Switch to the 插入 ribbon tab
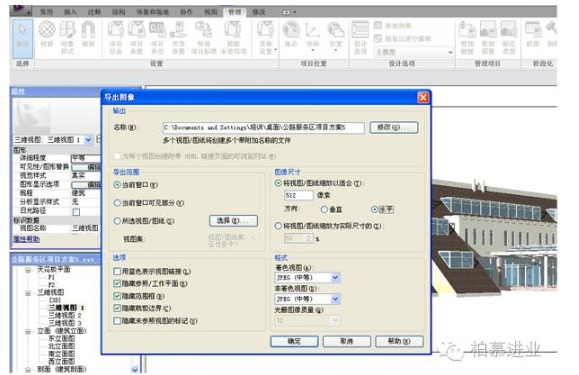The height and width of the screenshot is (375, 579). (70, 12)
